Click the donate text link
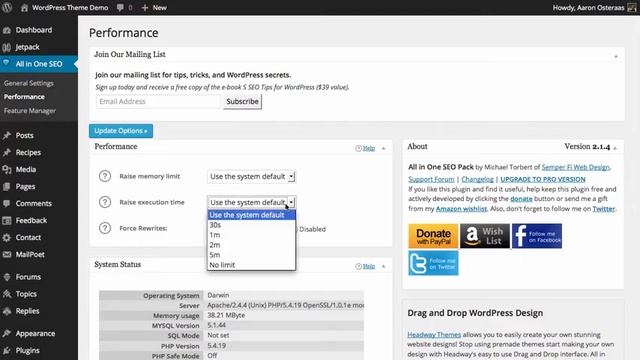 tap(521, 199)
